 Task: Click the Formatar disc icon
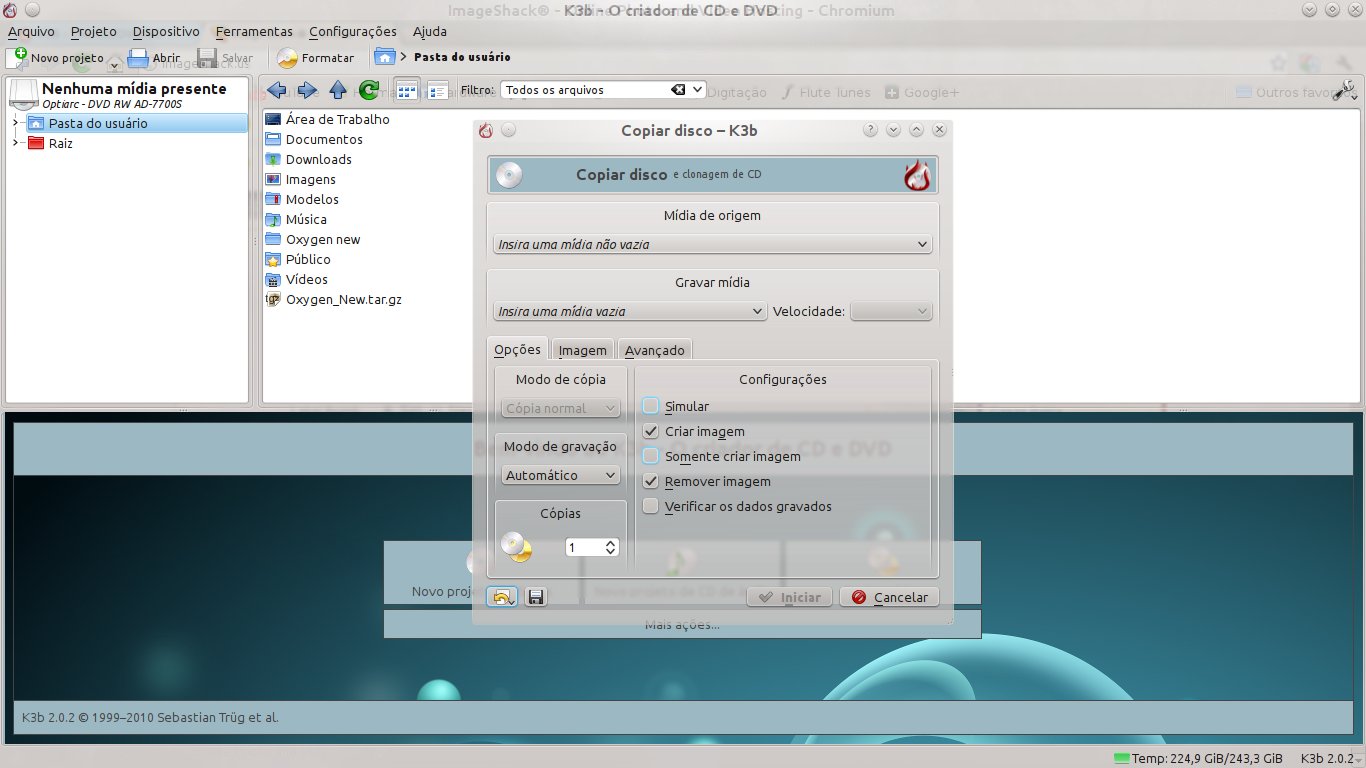(288, 58)
